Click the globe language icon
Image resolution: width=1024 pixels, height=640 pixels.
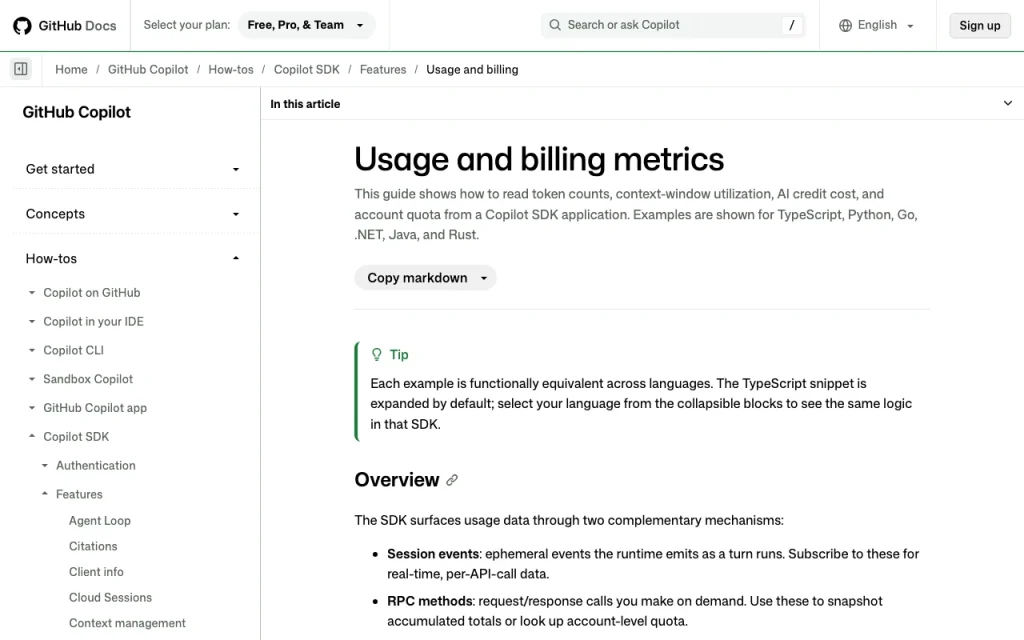click(x=845, y=25)
